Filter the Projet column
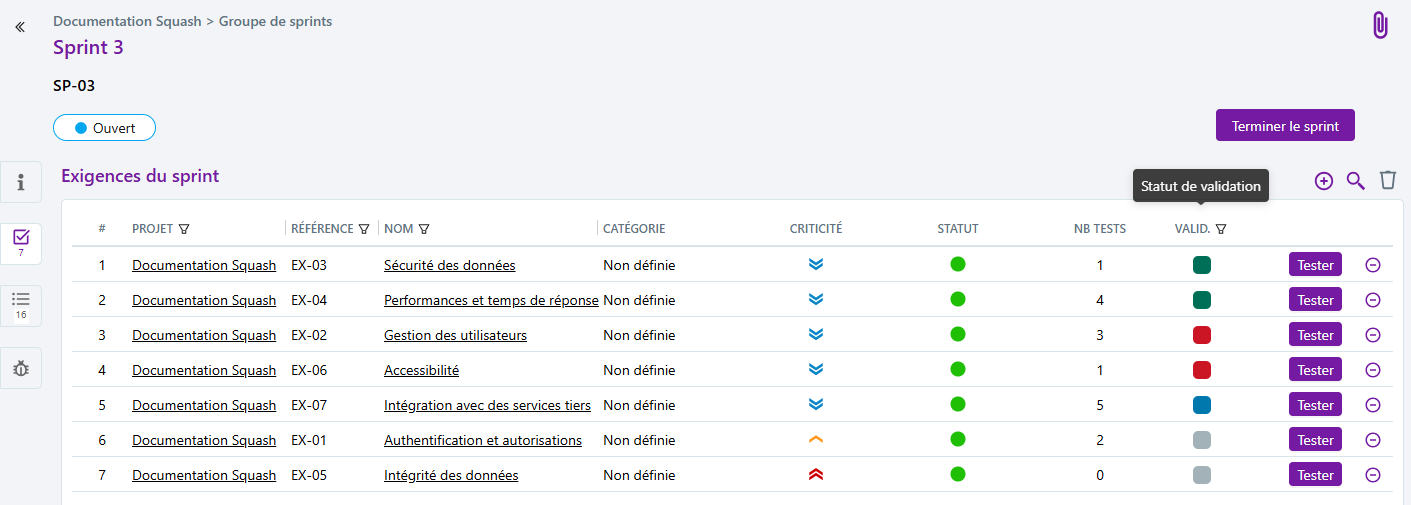 tap(184, 229)
